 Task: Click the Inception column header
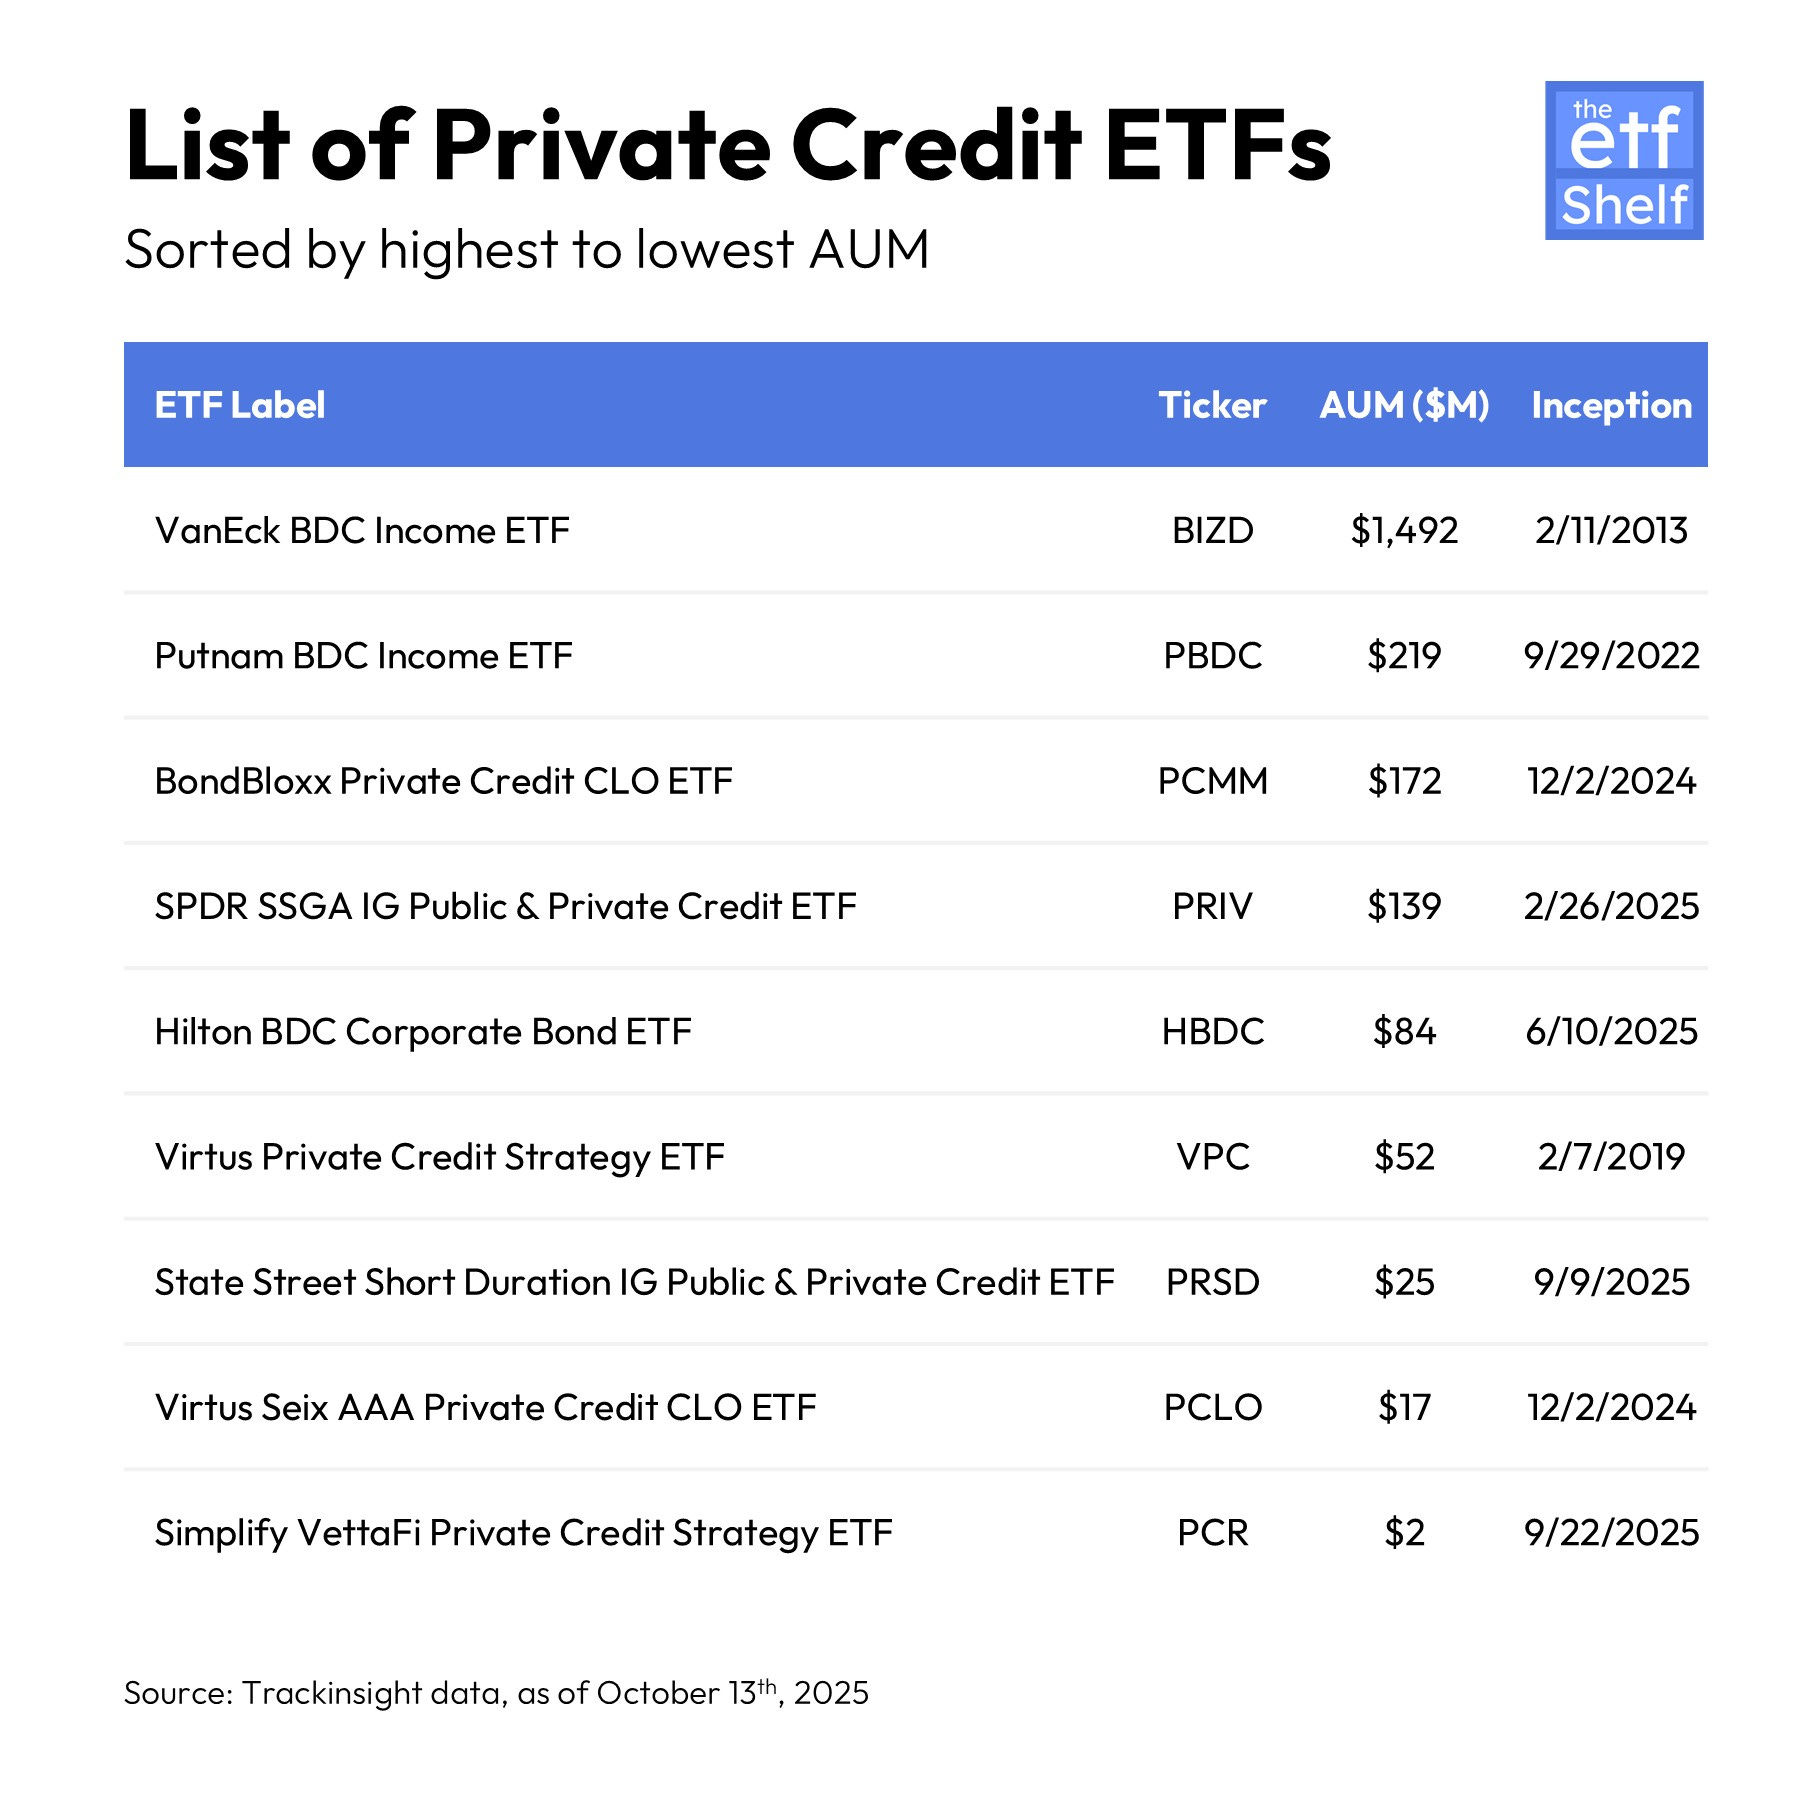pyautogui.click(x=1611, y=405)
